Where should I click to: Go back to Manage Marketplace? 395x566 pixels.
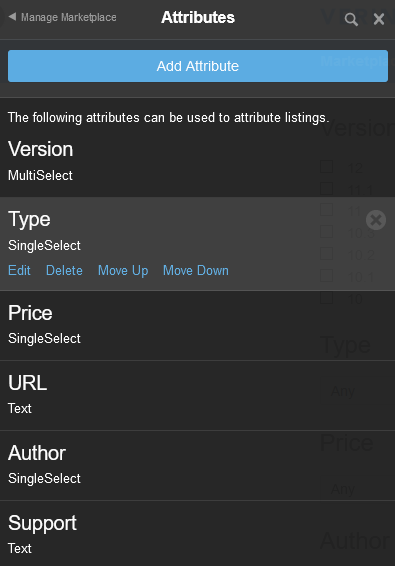pos(69,17)
